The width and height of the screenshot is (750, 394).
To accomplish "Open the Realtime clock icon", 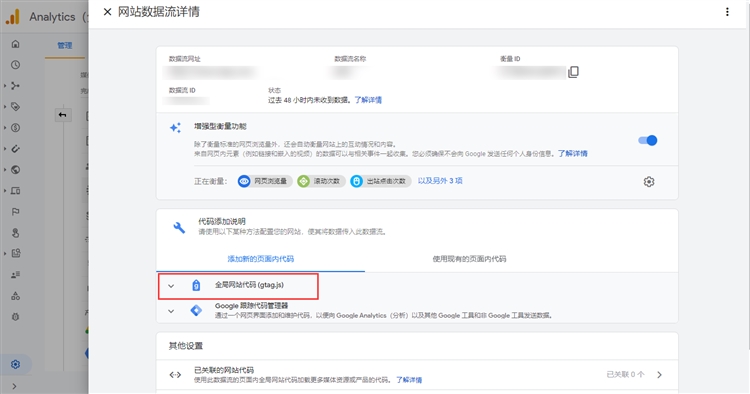I will point(15,65).
